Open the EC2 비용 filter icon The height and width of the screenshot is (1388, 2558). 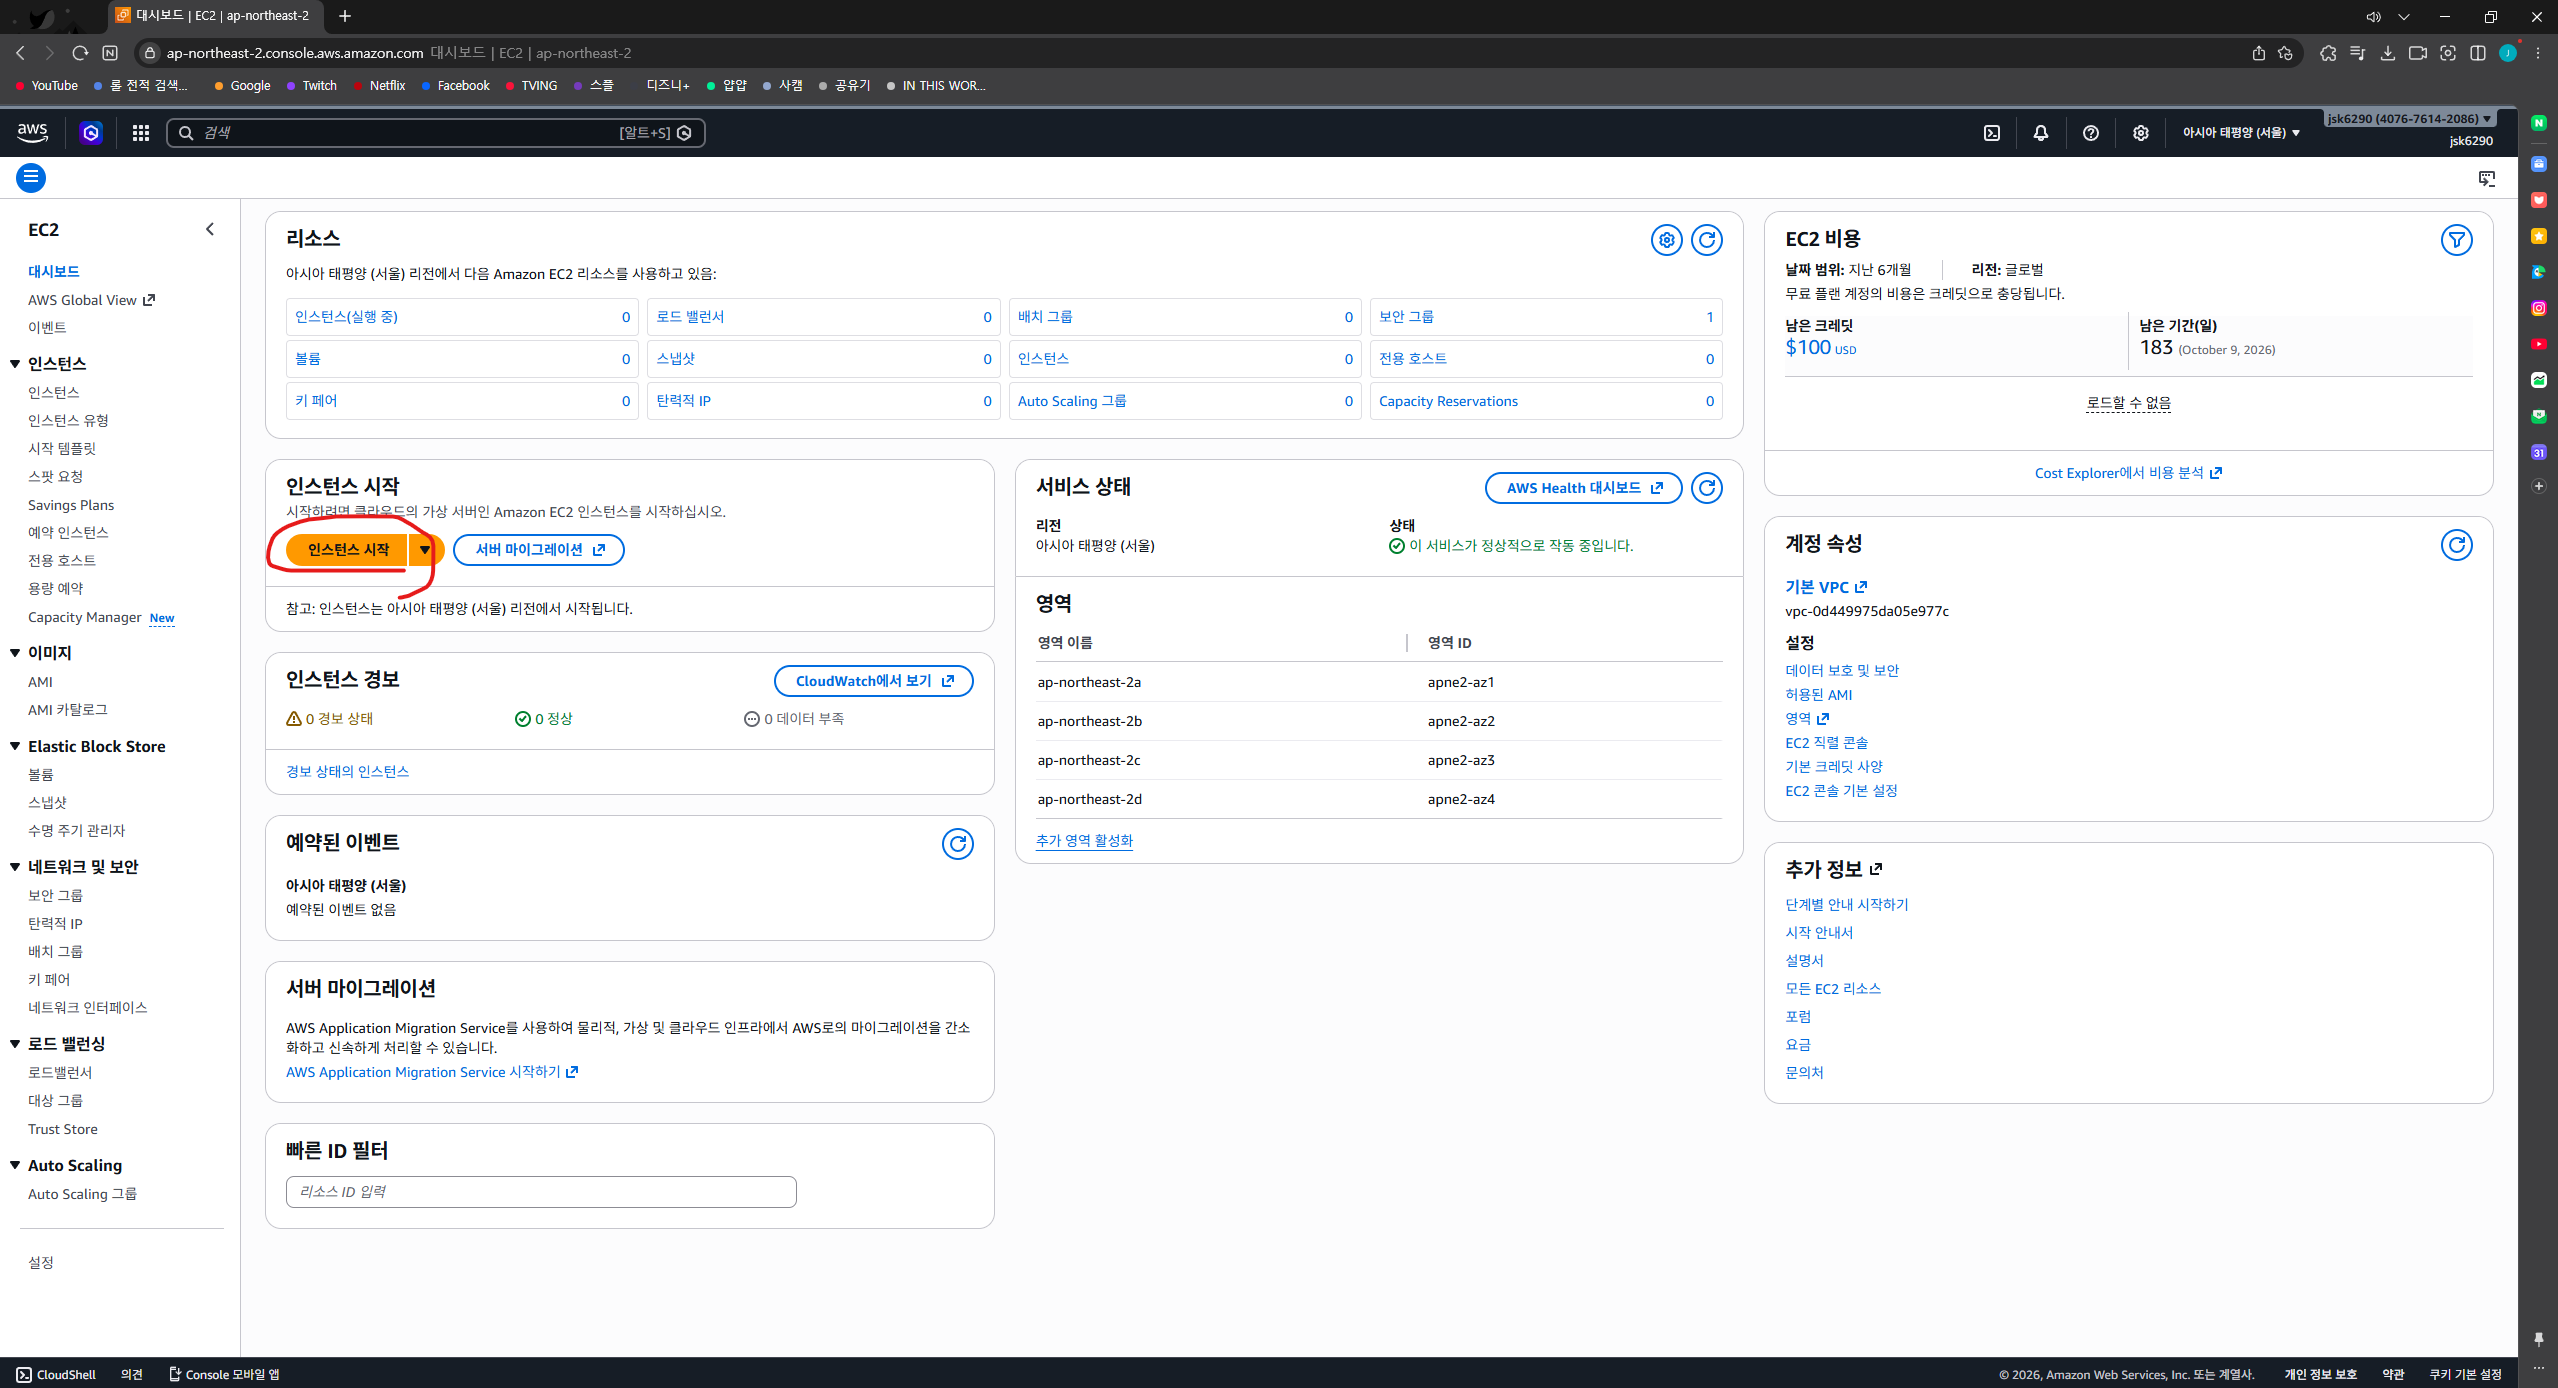[x=2457, y=240]
